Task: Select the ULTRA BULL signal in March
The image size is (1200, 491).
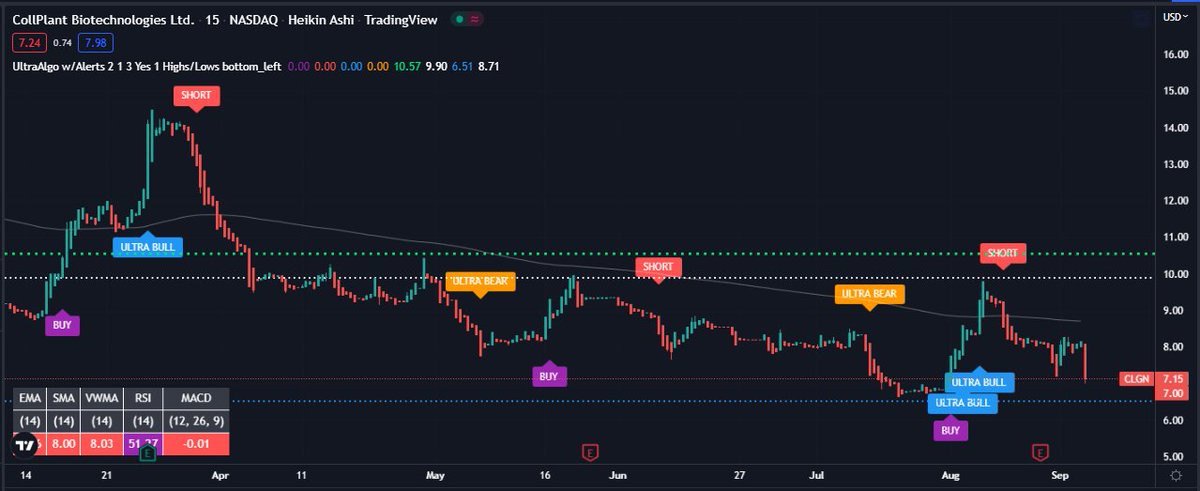Action: (147, 246)
